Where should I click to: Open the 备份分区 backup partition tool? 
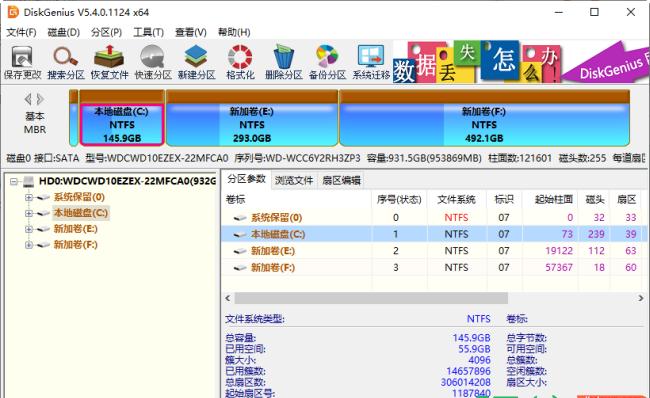pyautogui.click(x=327, y=63)
